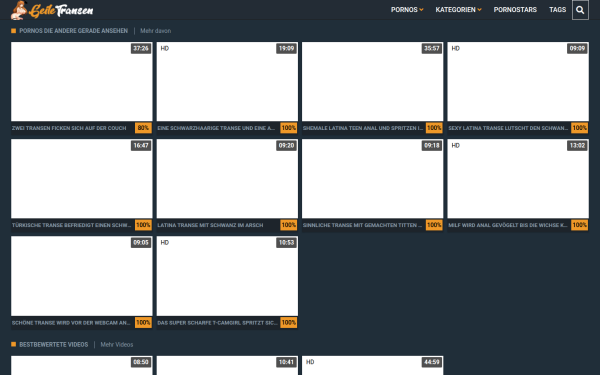Open the PORNOSTARS menu item
The height and width of the screenshot is (375, 600).
point(515,10)
